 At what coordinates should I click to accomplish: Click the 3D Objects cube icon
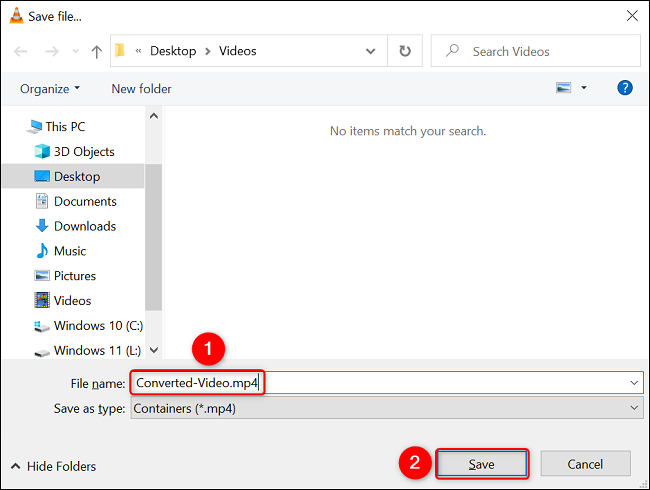(x=42, y=151)
